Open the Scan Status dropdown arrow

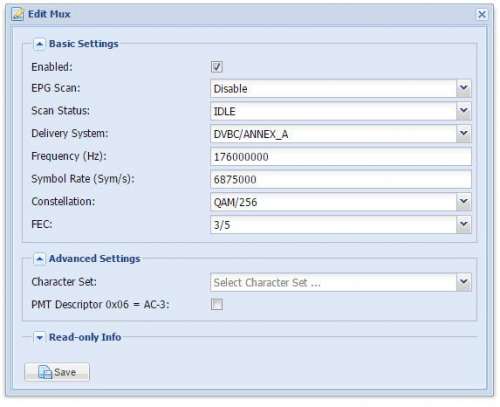pos(463,111)
